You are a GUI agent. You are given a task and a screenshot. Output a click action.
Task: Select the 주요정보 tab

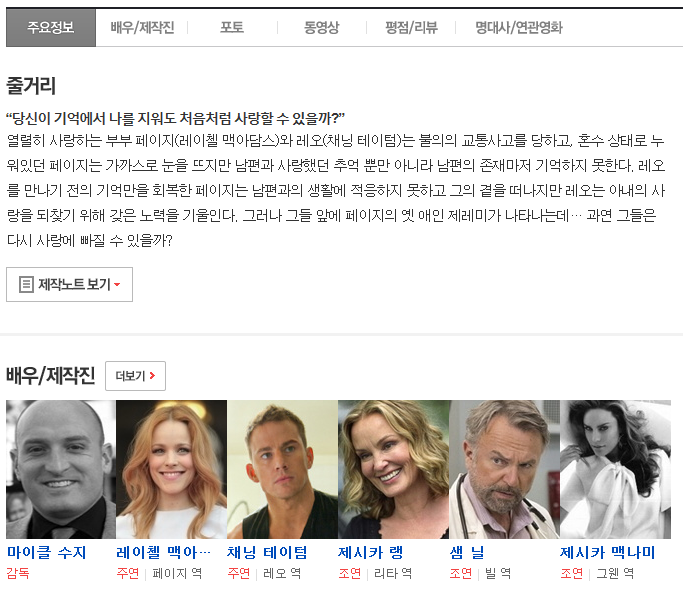click(51, 27)
